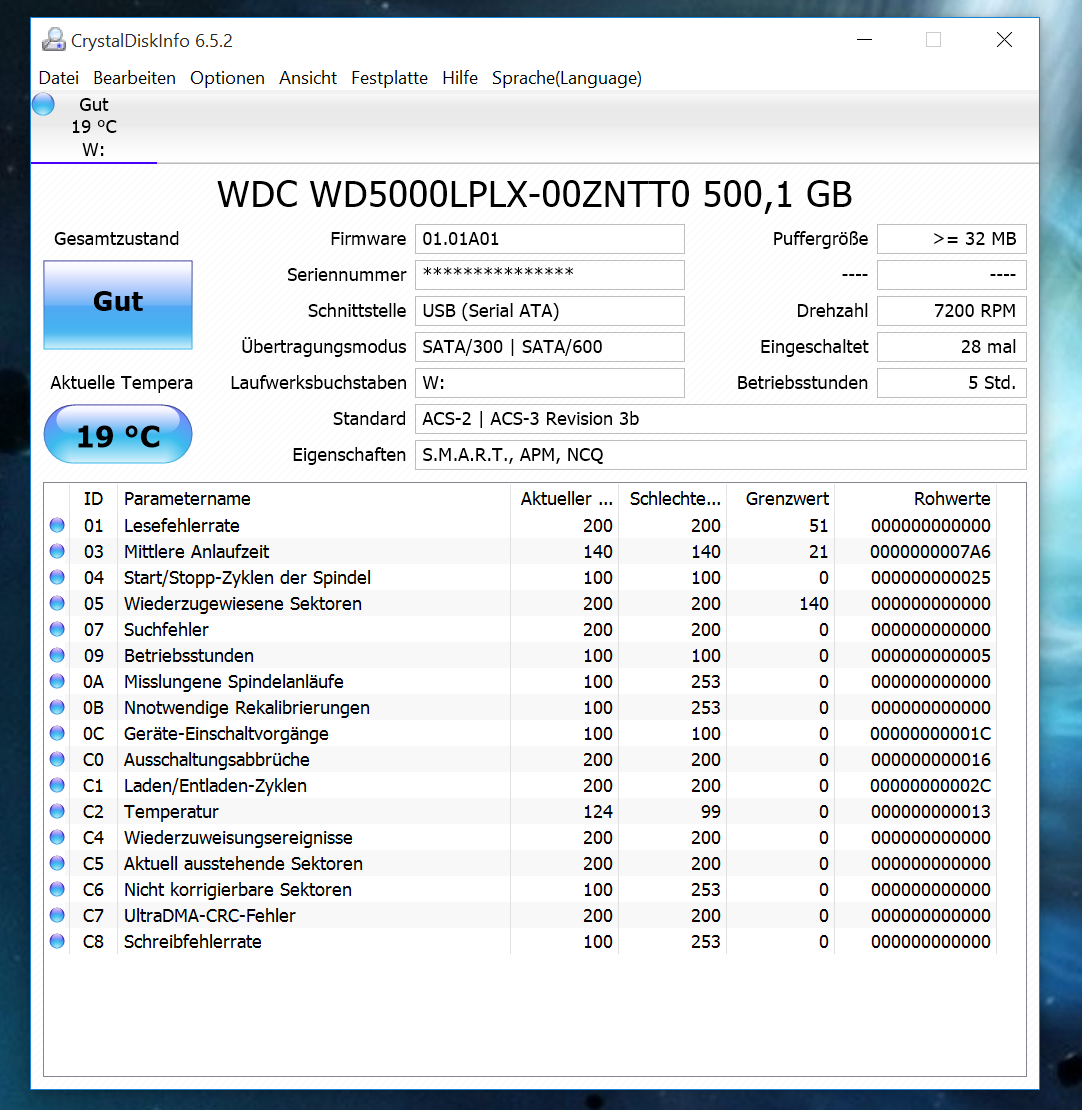Click raw value 00000000001C

[930, 733]
